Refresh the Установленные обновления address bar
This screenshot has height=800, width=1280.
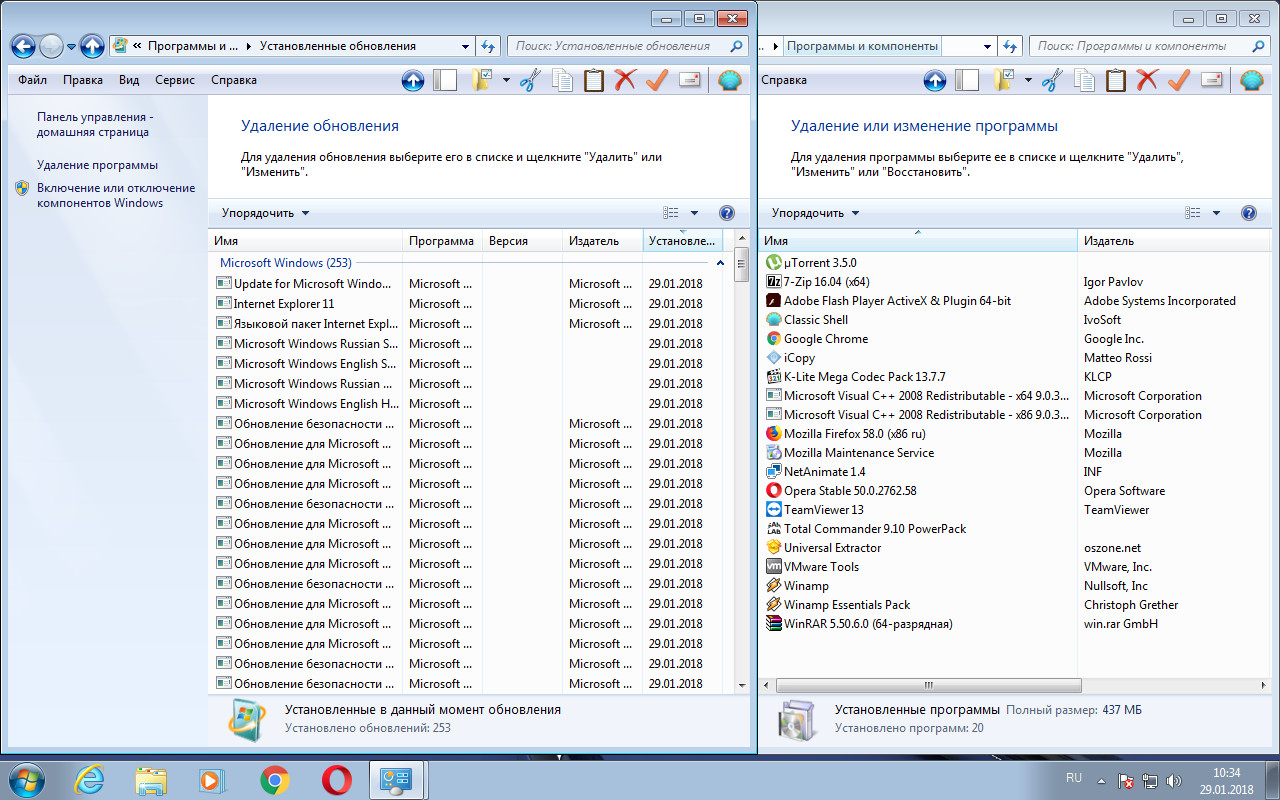coord(488,46)
